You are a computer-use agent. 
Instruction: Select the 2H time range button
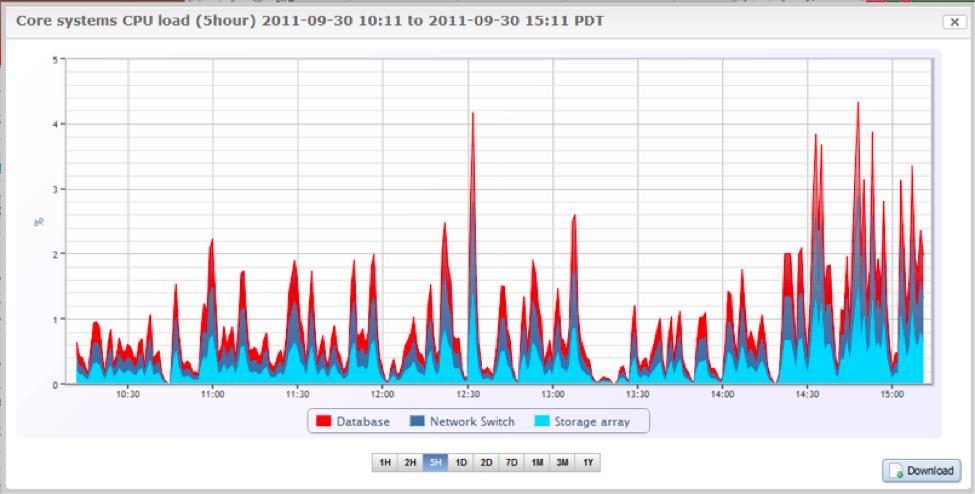(x=410, y=463)
